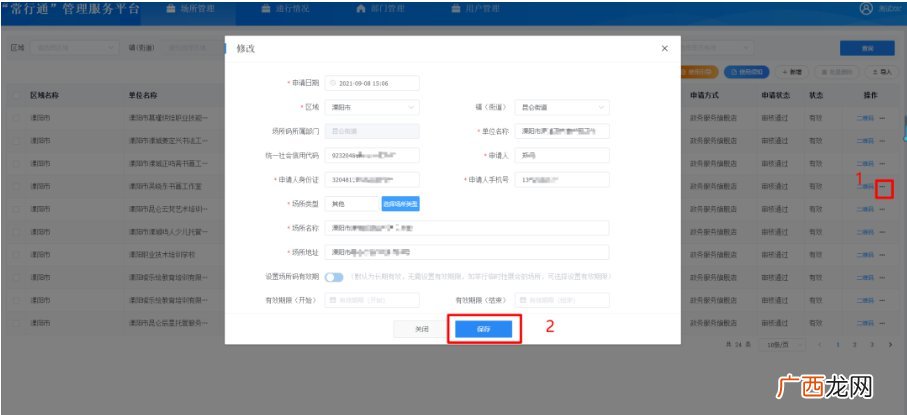The width and height of the screenshot is (907, 415).
Task: Click the 部门管理 home icon
Action: click(x=361, y=9)
